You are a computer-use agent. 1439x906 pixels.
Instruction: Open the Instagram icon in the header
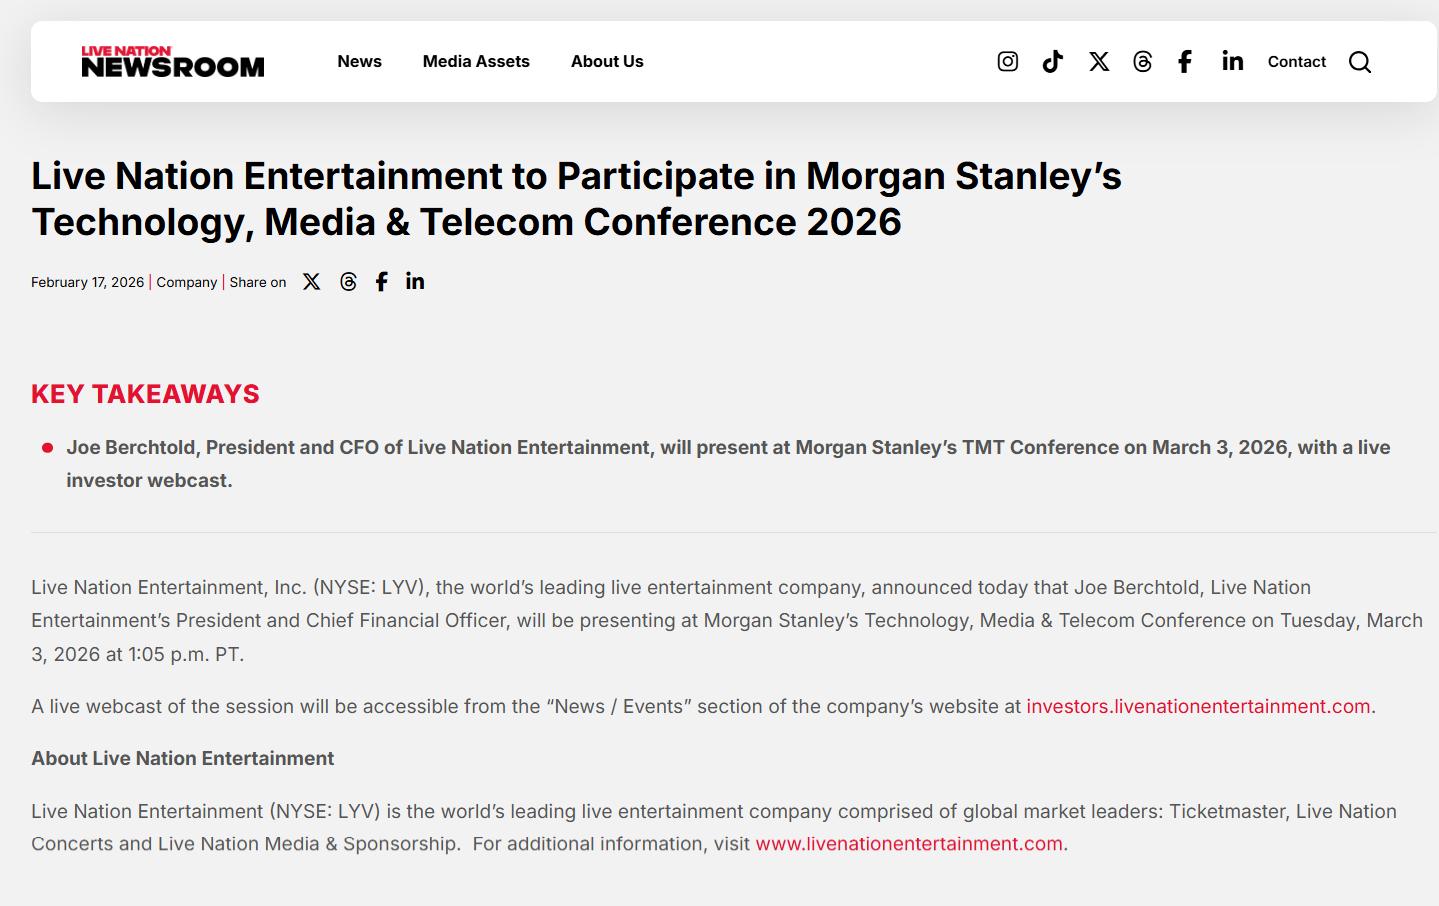1008,62
